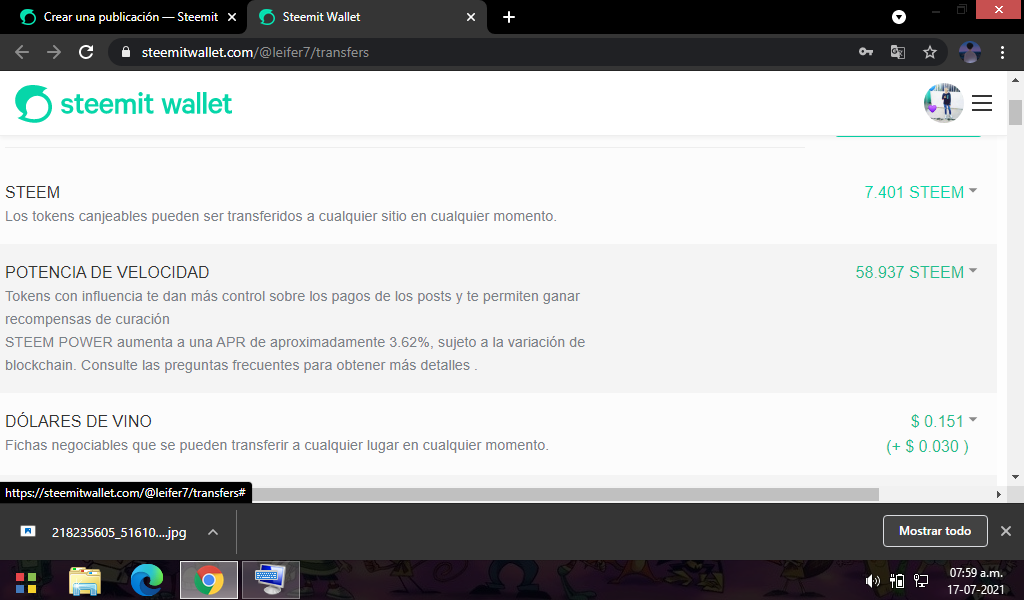
Task: Open File Explorer from taskbar
Action: point(85,580)
